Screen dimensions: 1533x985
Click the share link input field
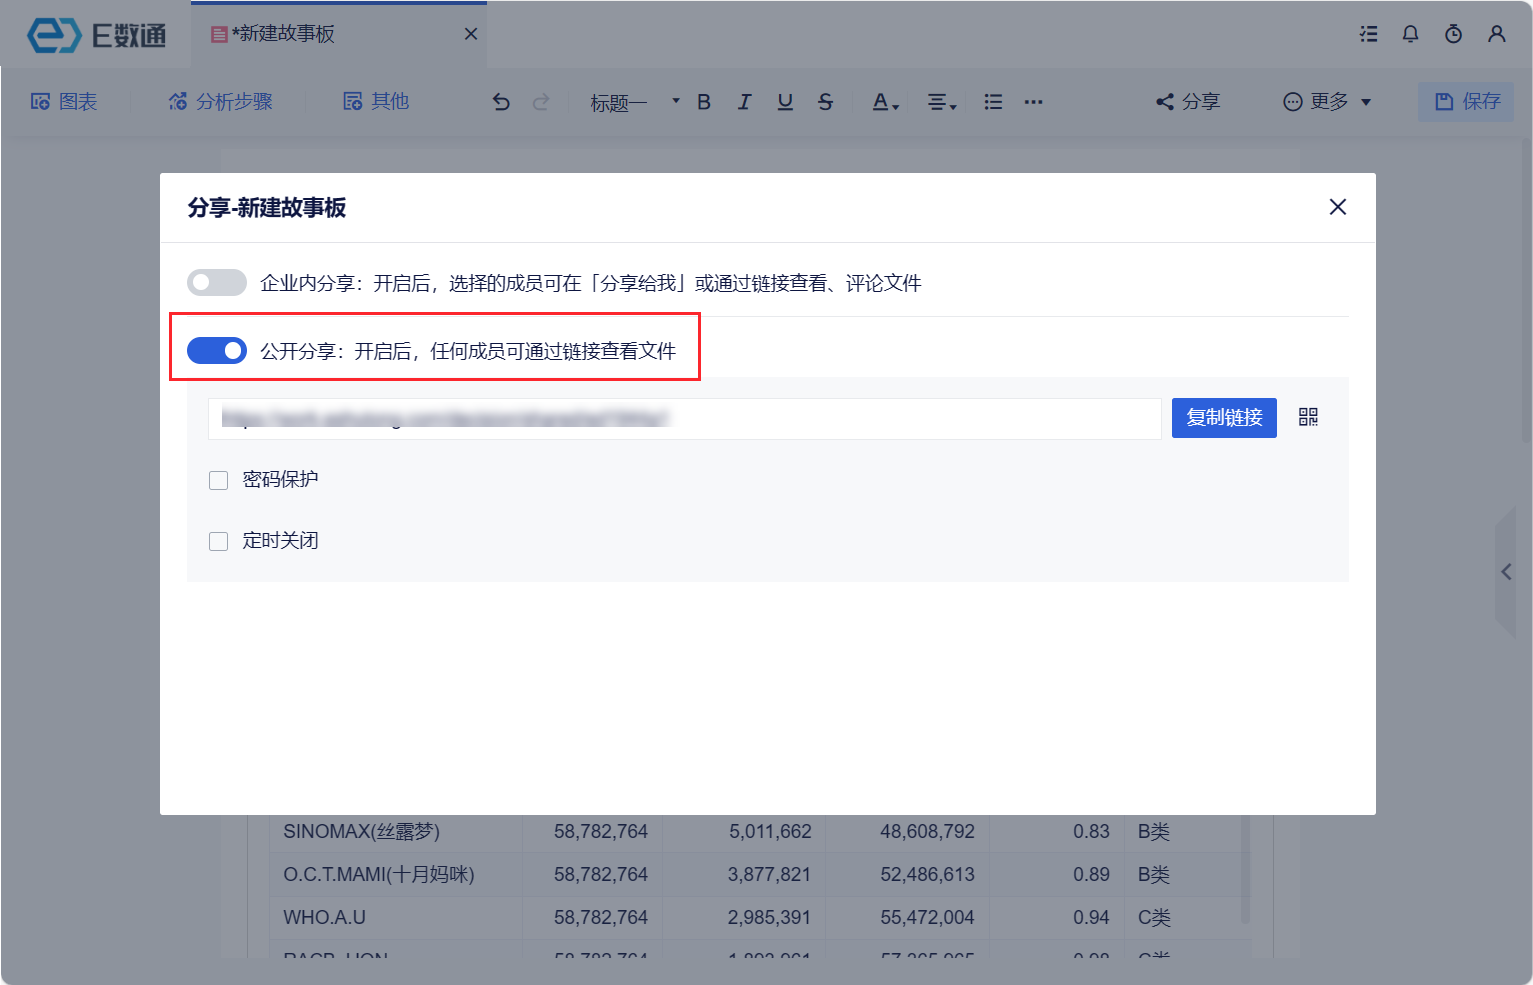pos(684,419)
